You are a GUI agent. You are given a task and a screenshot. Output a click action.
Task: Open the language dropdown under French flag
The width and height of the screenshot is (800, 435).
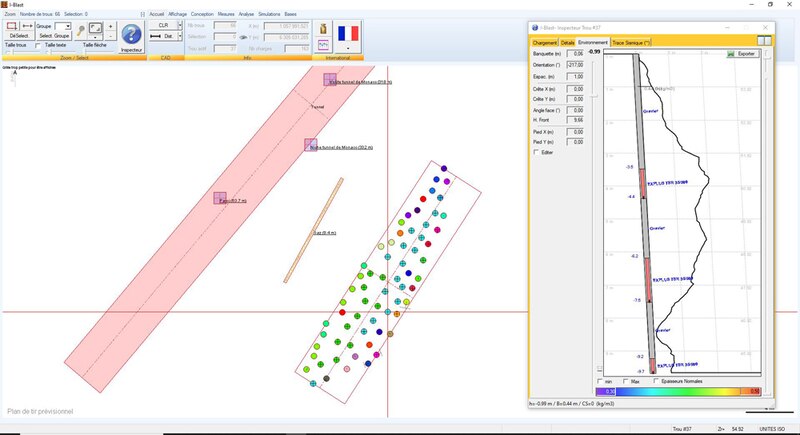point(348,48)
